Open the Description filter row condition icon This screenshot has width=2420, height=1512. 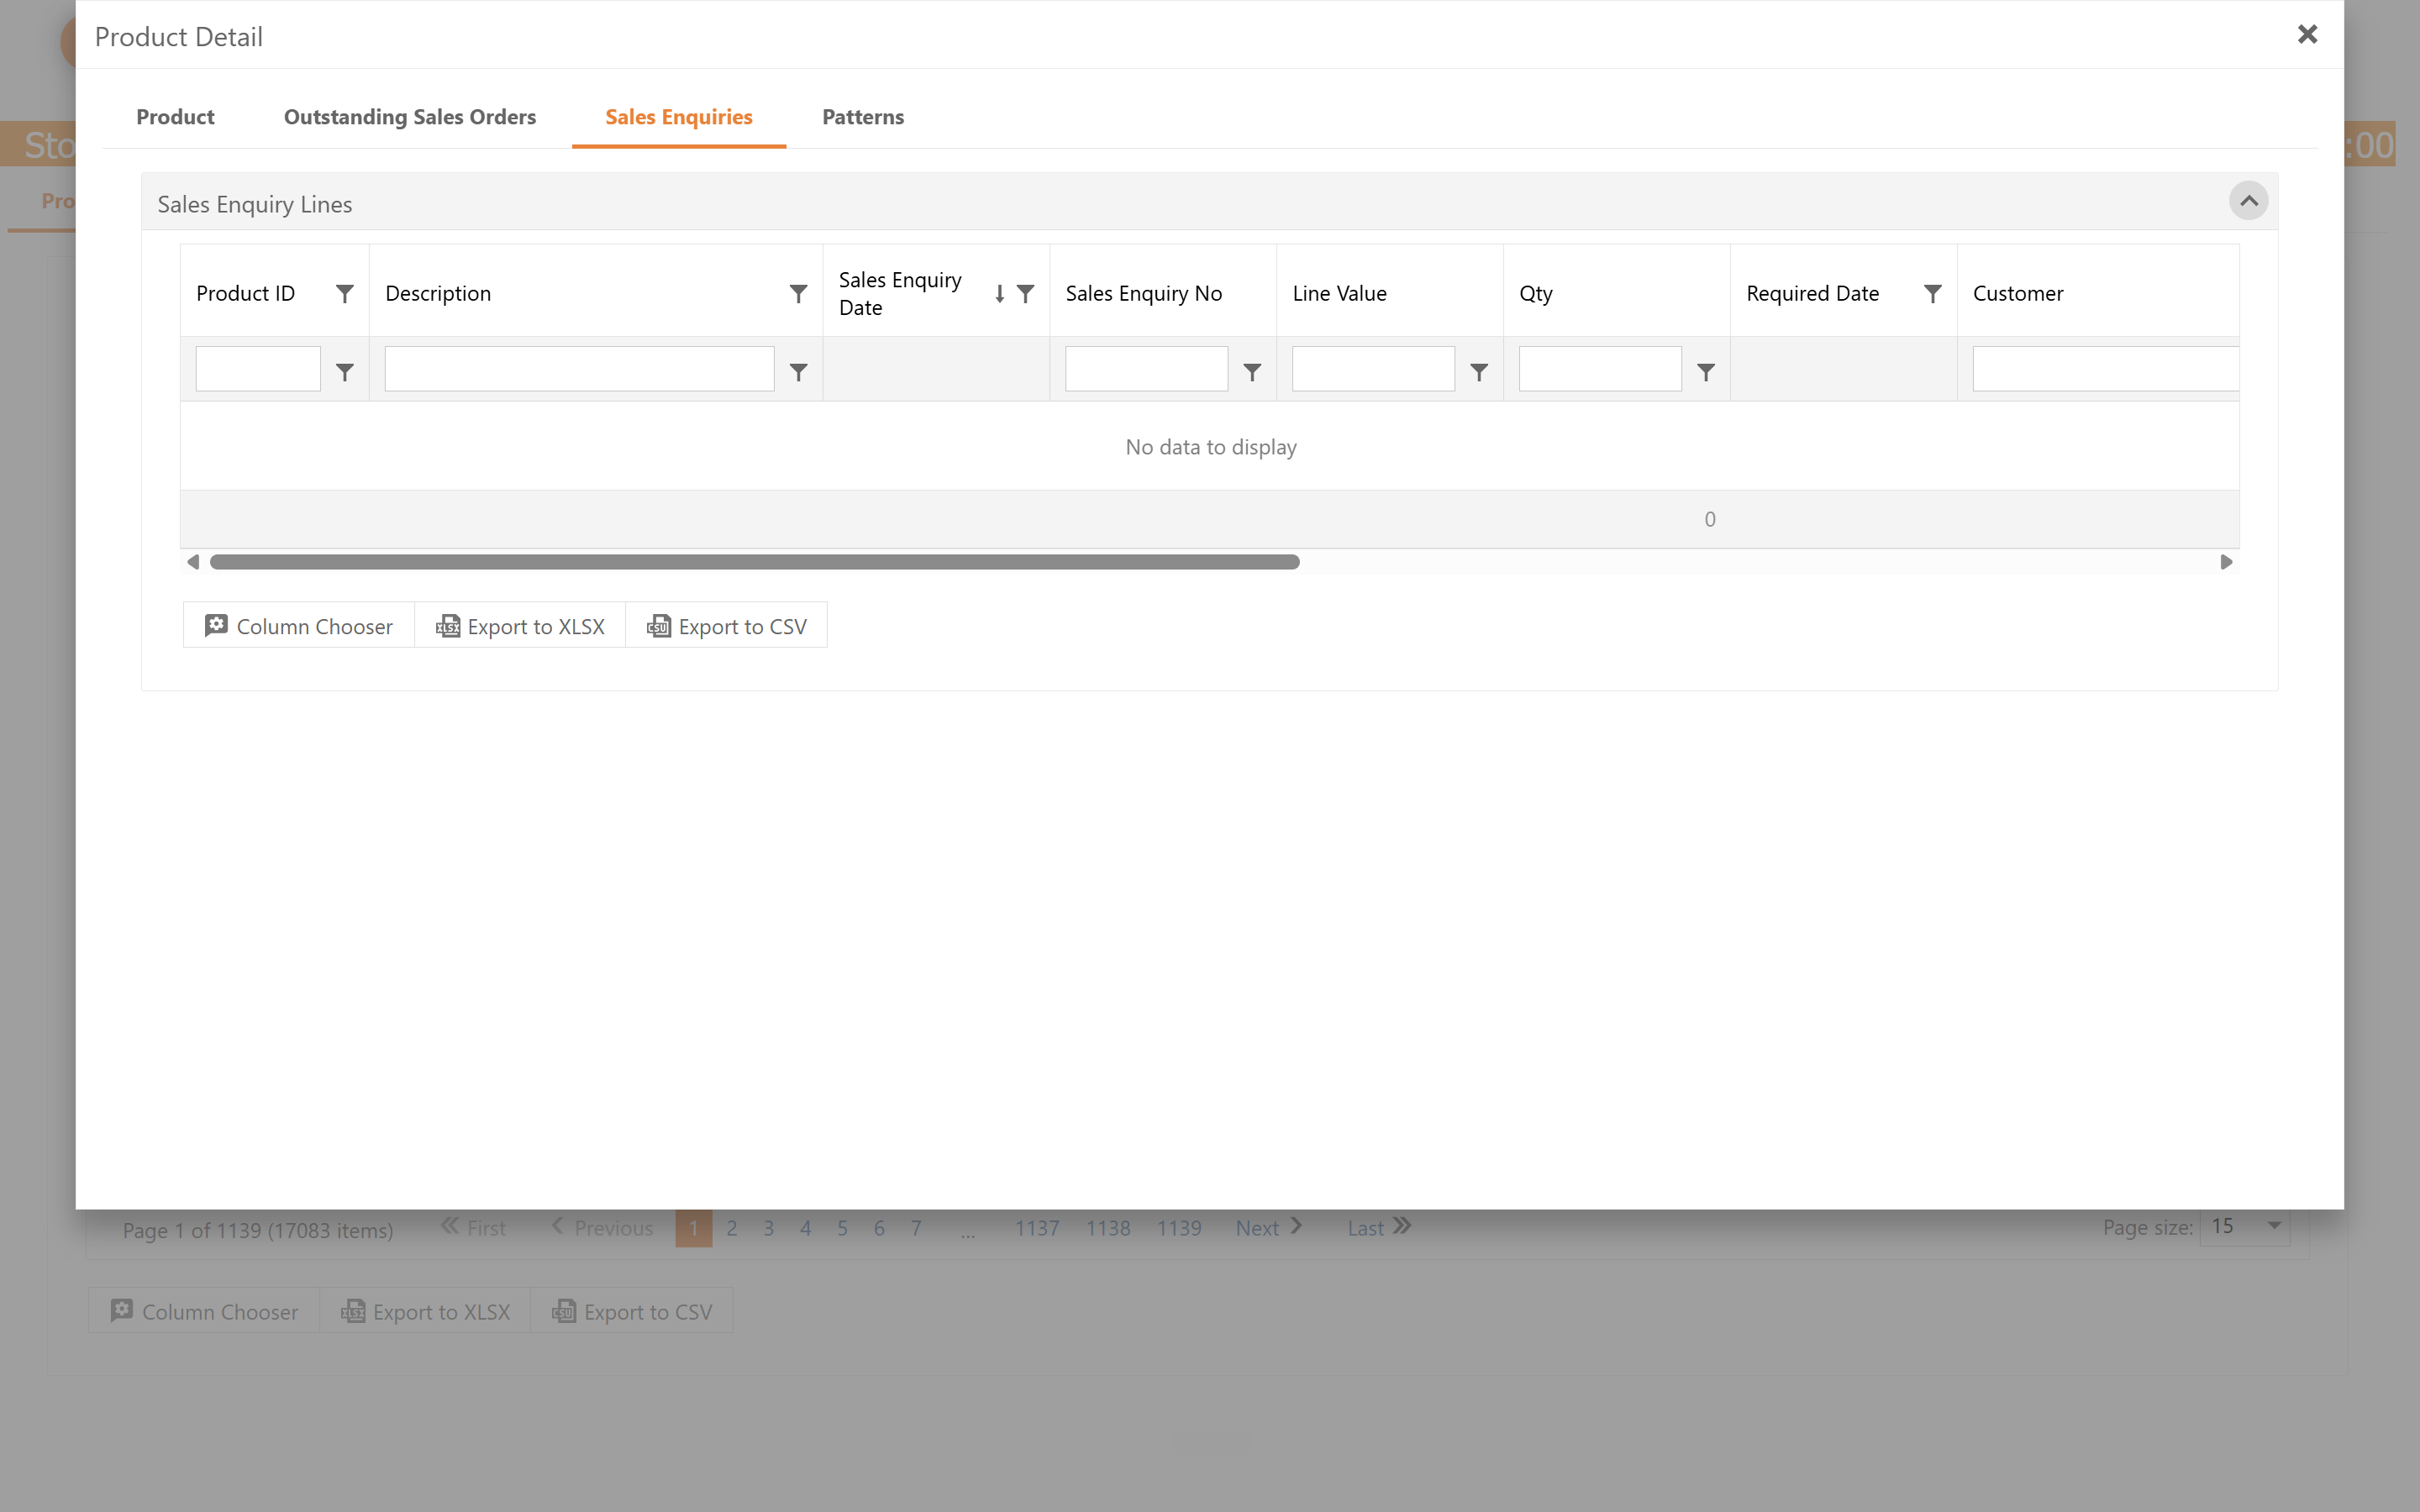(798, 372)
